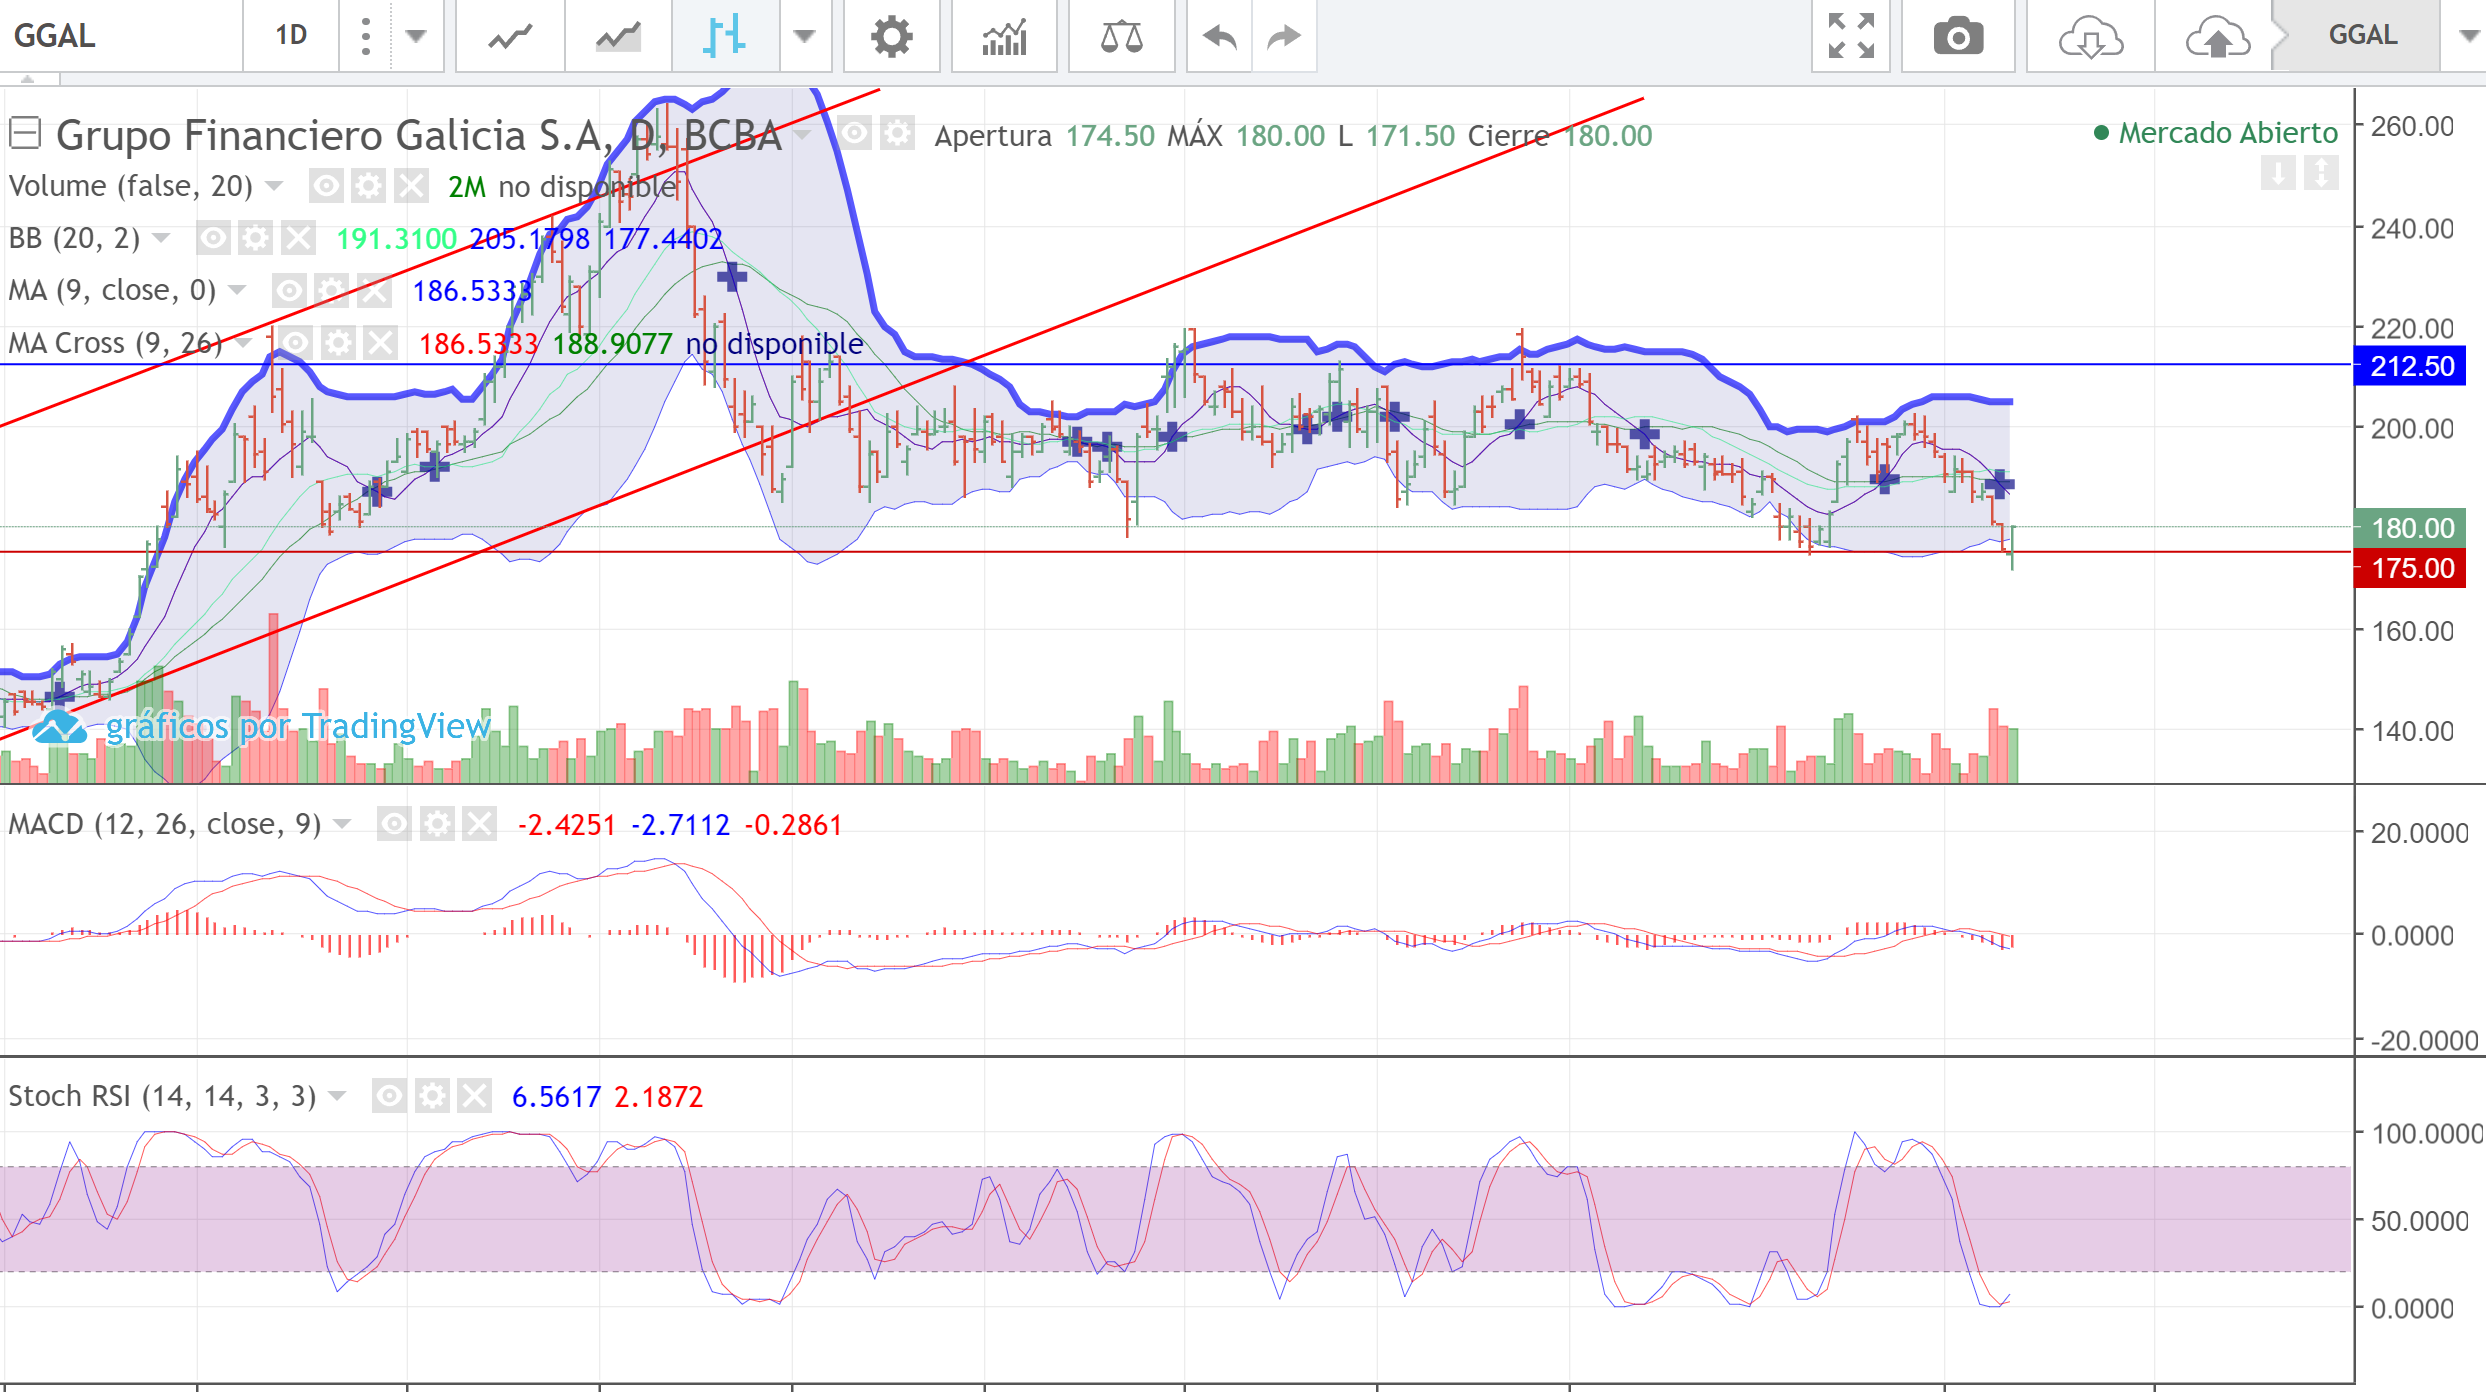
Task: Load chart layout from cloud
Action: point(2090,37)
